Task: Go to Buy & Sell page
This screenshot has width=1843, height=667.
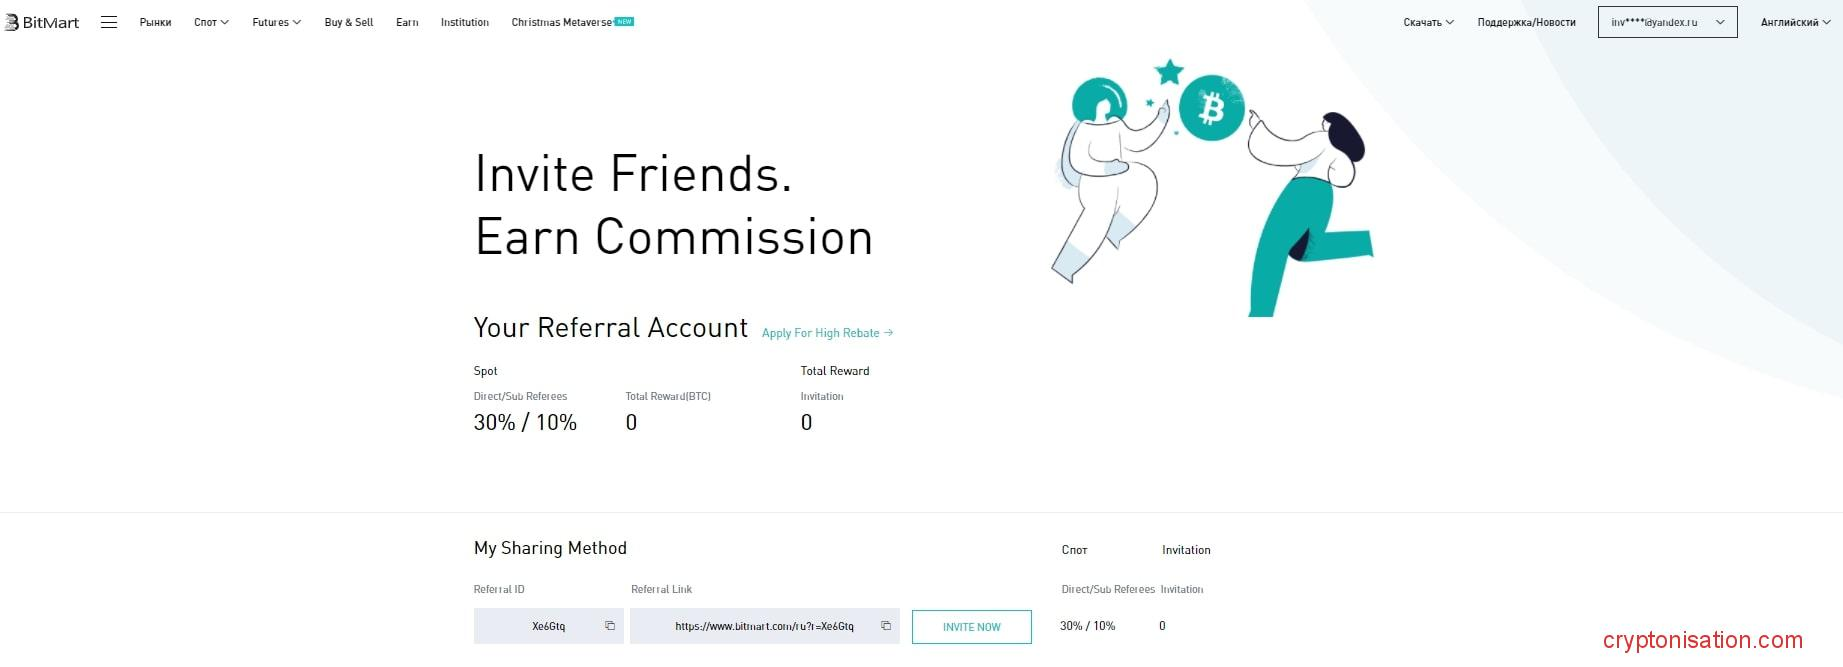Action: [348, 22]
